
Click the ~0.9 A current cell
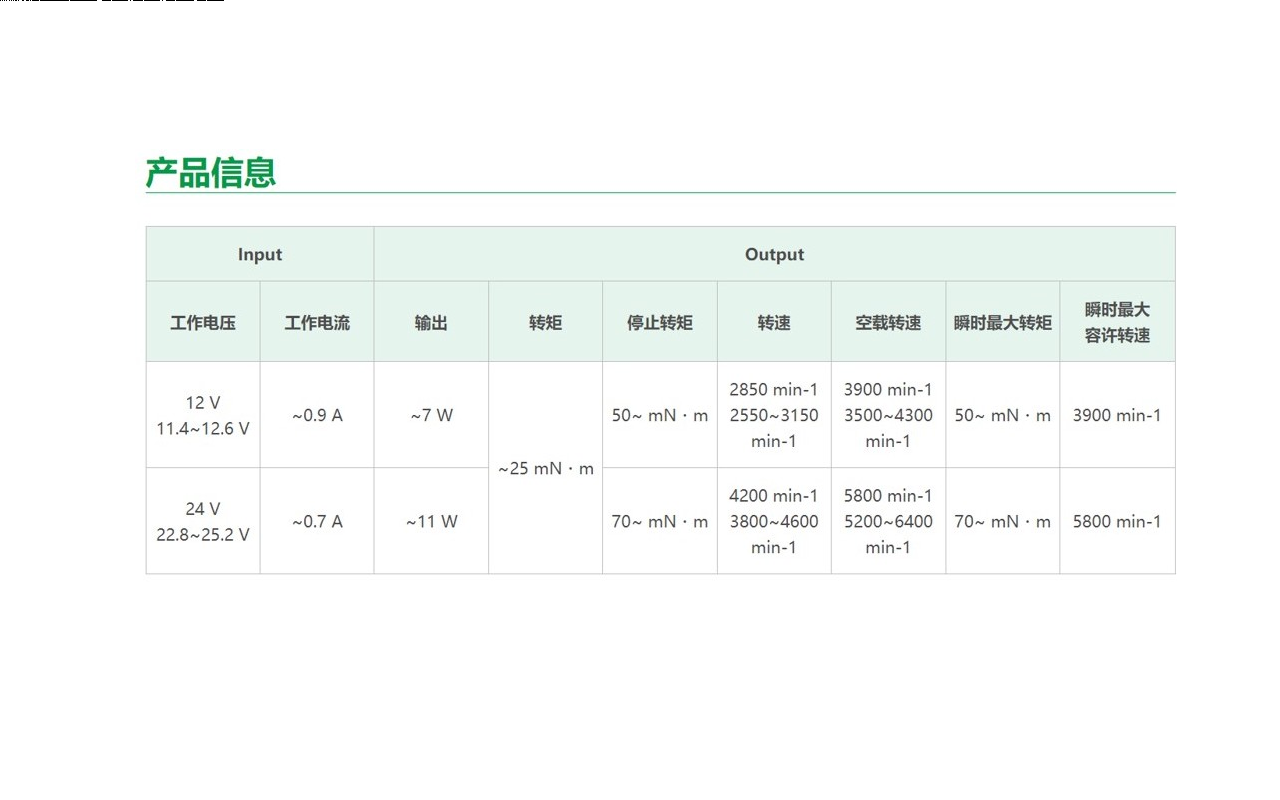click(x=317, y=415)
